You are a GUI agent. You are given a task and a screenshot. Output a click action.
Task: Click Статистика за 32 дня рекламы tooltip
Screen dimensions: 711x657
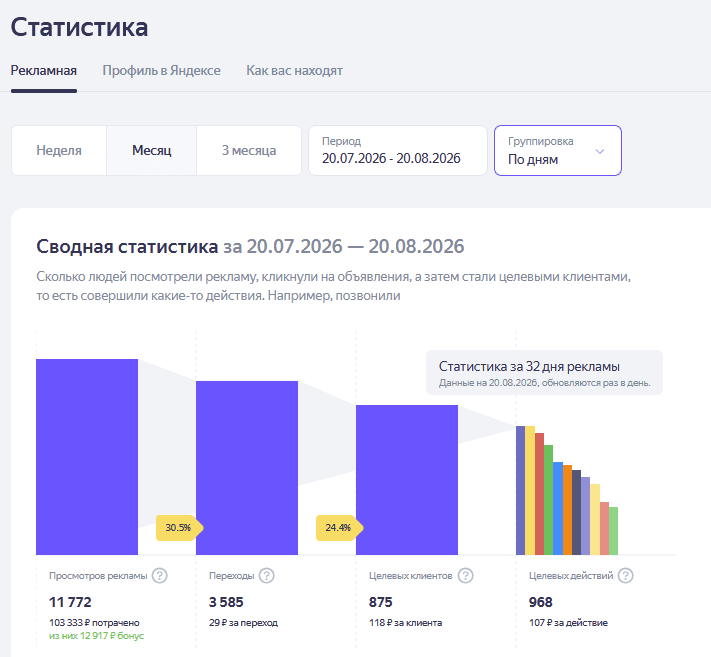544,373
